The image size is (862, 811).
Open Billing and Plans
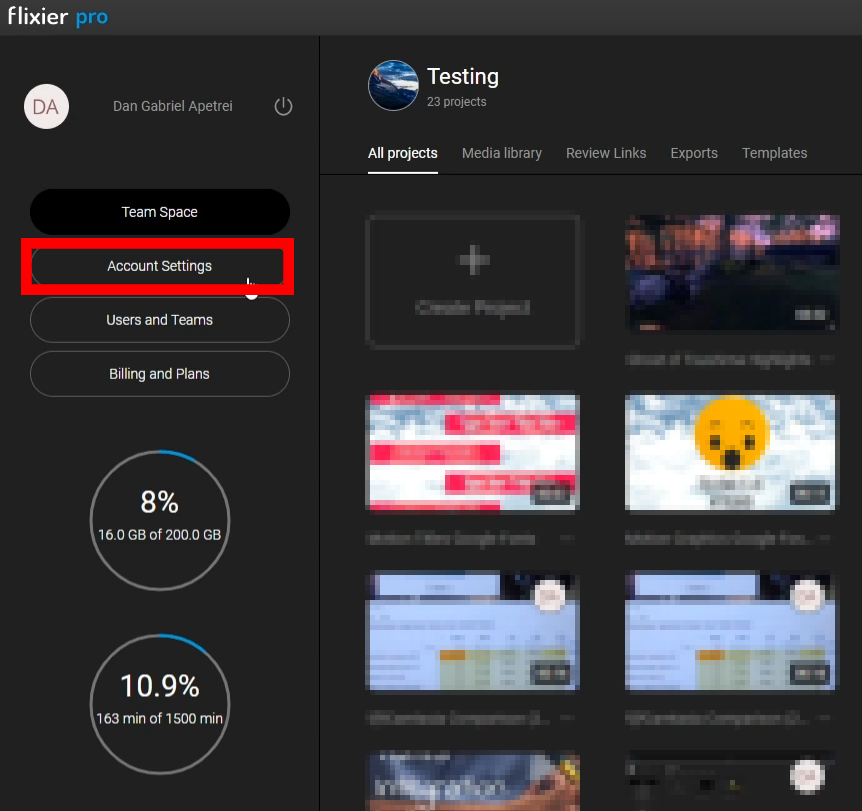point(159,374)
